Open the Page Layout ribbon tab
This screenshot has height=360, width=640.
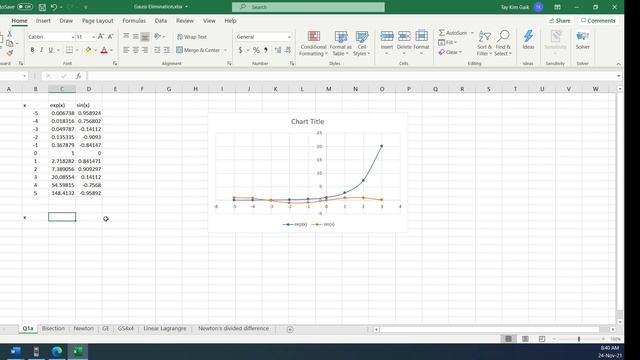[x=98, y=21]
